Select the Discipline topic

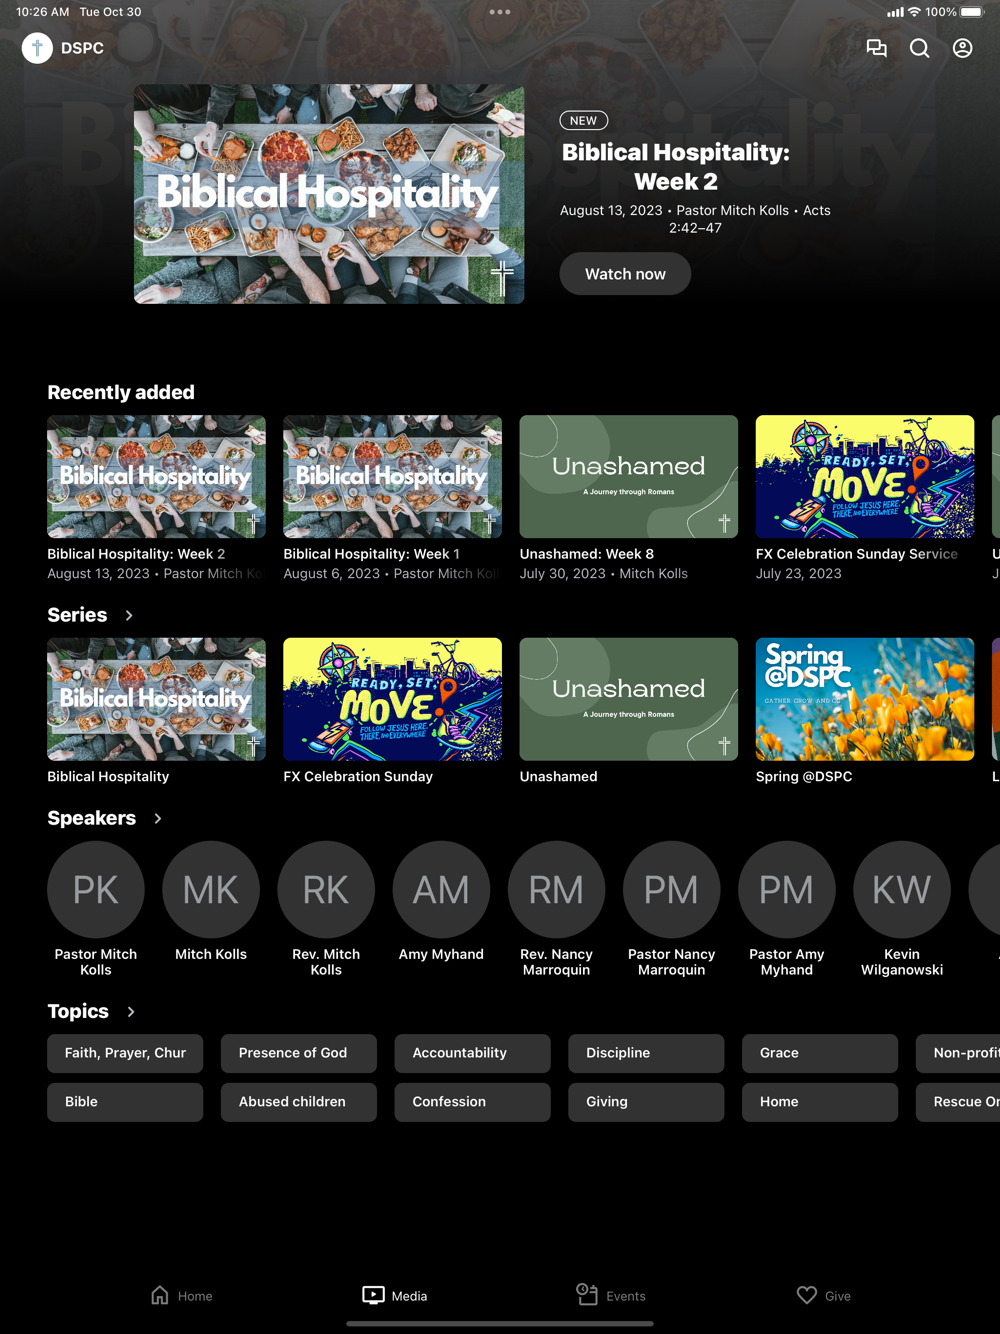coord(646,1053)
